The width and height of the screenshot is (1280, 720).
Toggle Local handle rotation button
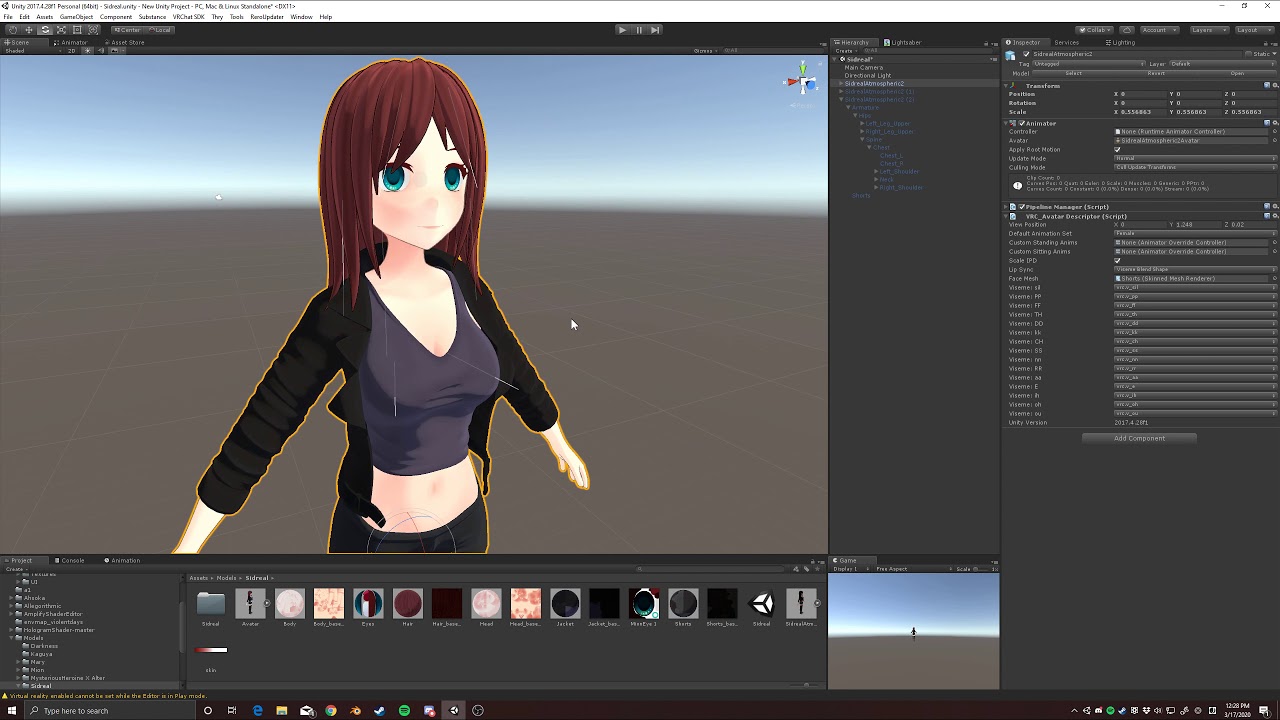[x=160, y=30]
